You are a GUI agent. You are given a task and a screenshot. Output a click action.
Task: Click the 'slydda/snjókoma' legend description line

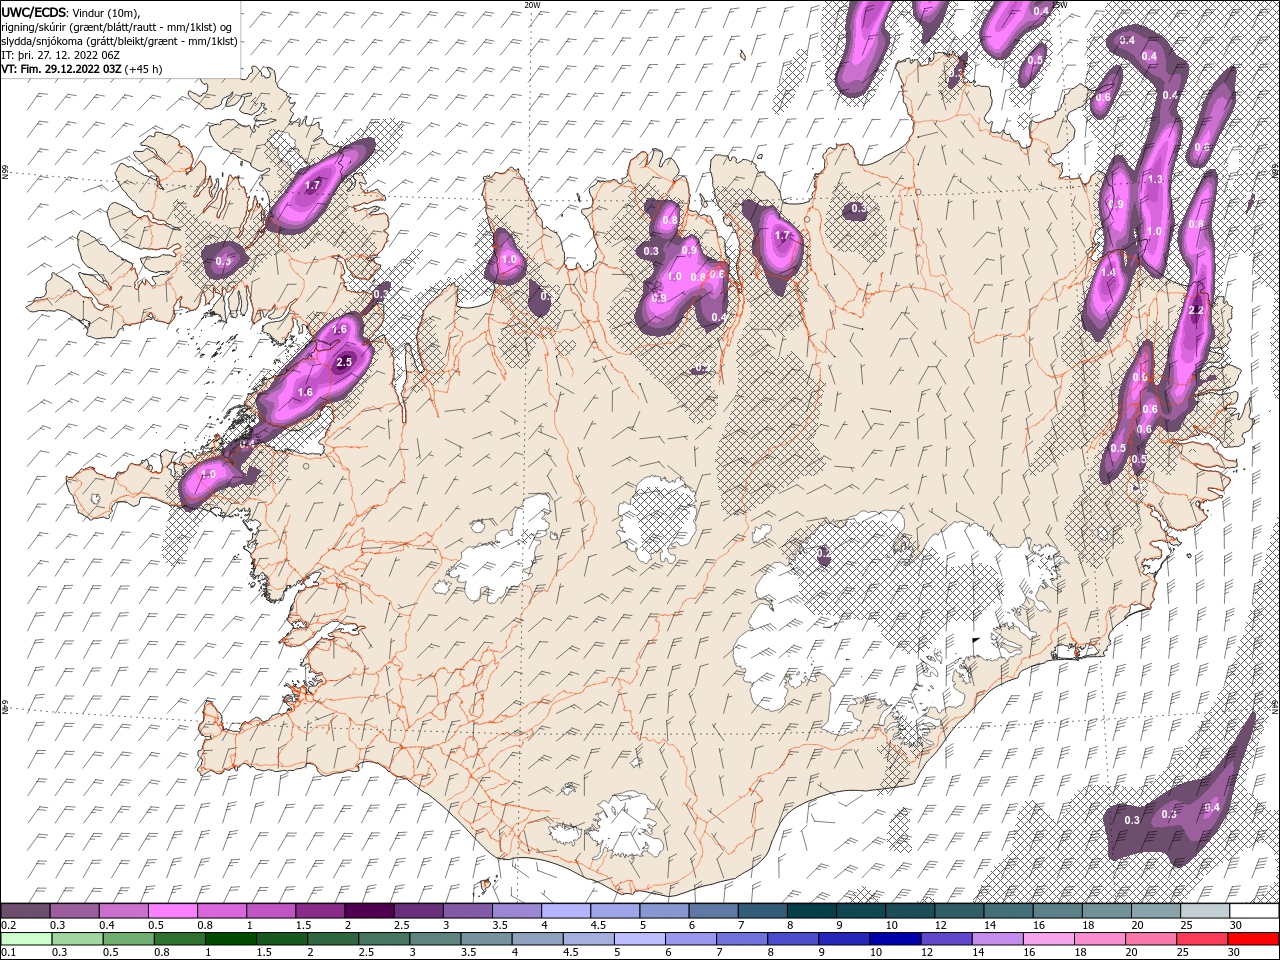click(119, 41)
